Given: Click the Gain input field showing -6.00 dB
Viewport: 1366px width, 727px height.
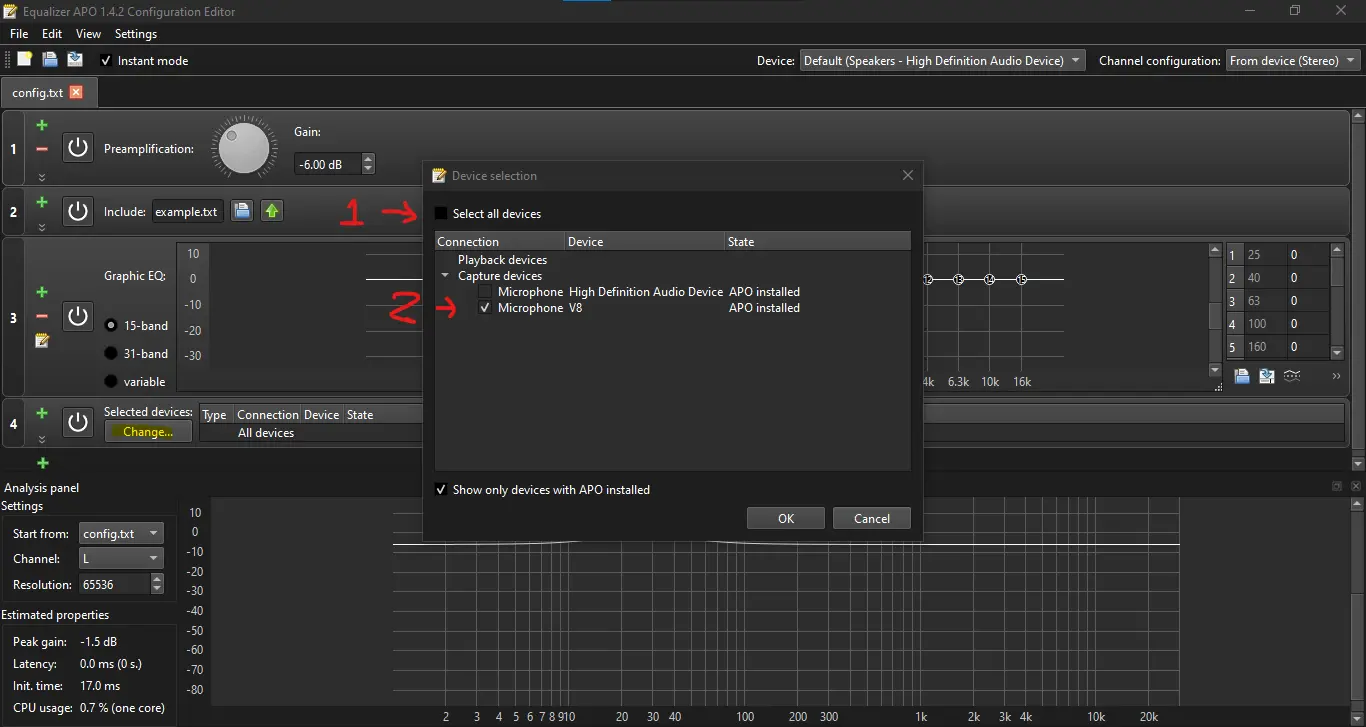Looking at the screenshot, I should (328, 164).
